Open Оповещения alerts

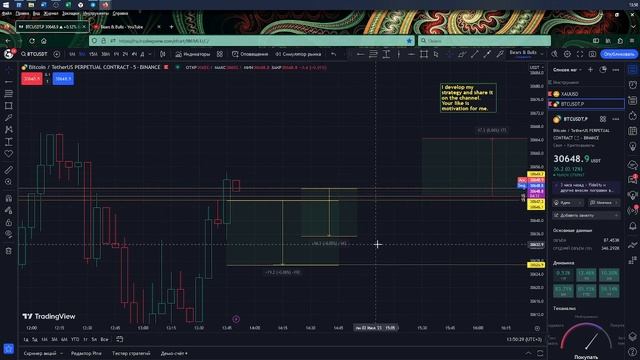[x=250, y=54]
